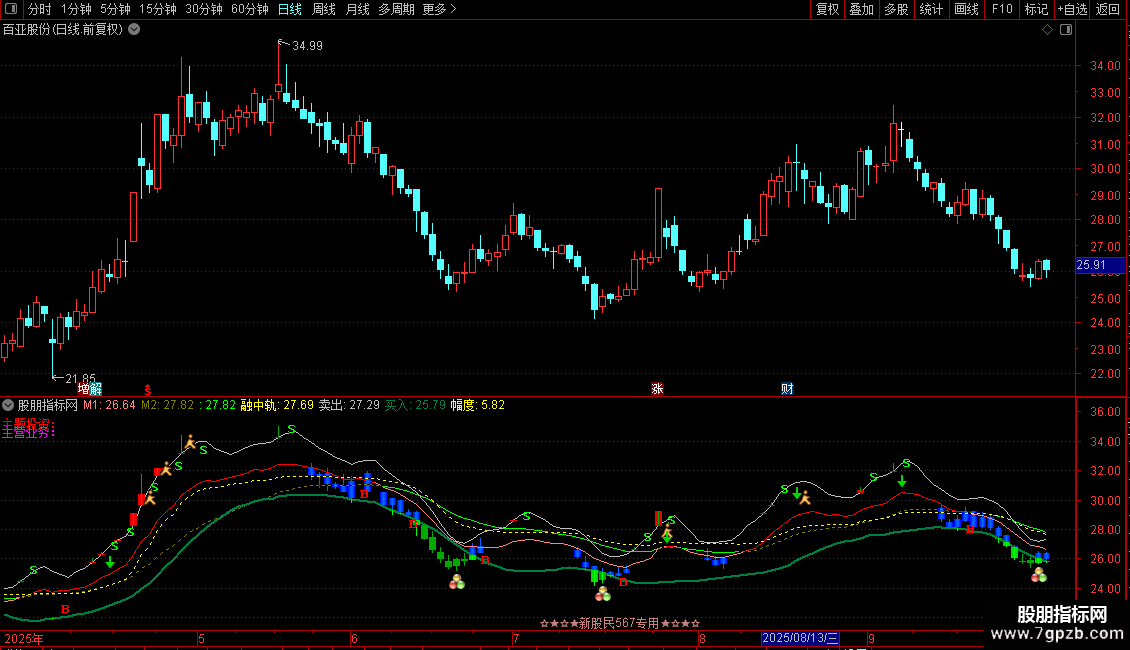Click the 36.00 indicator axis label
Image resolution: width=1130 pixels, height=650 pixels.
[1105, 412]
